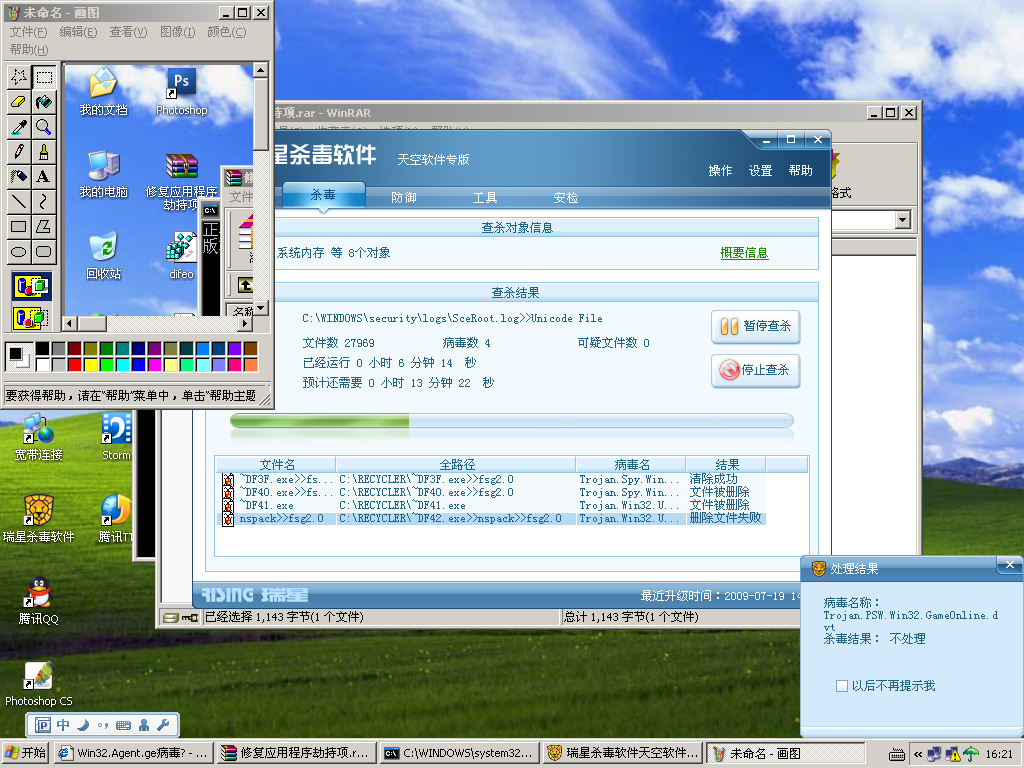This screenshot has height=768, width=1024.
Task: Click the Paint canvas vertical scroll up arrow
Action: [x=261, y=71]
